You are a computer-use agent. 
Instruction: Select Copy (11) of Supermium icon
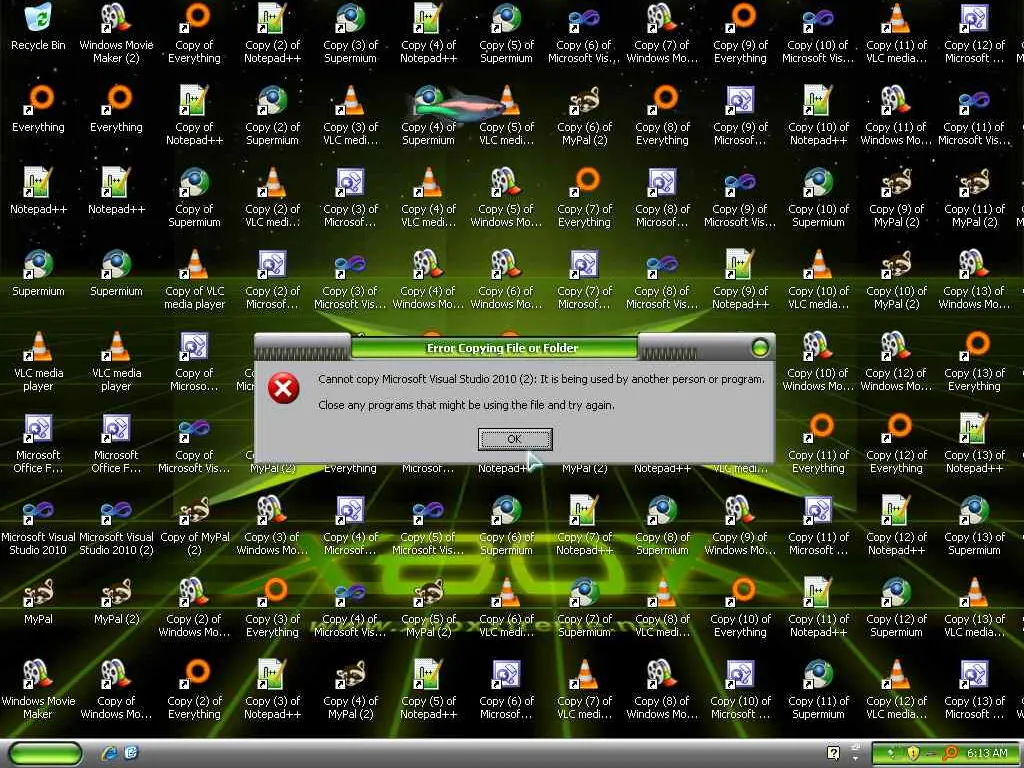pos(818,690)
